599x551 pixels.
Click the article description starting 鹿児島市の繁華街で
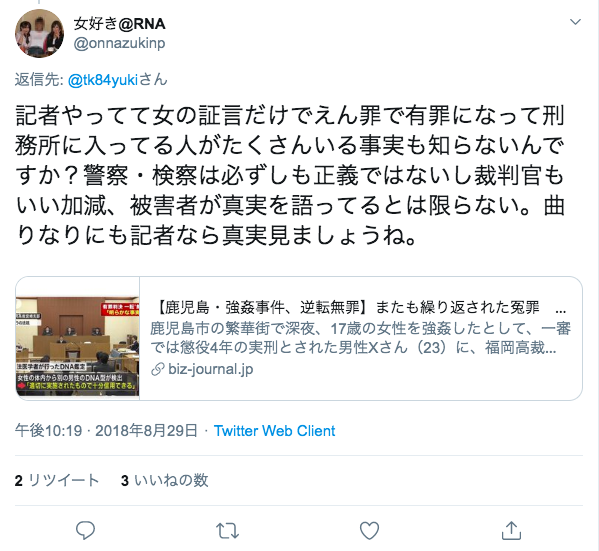click(361, 338)
